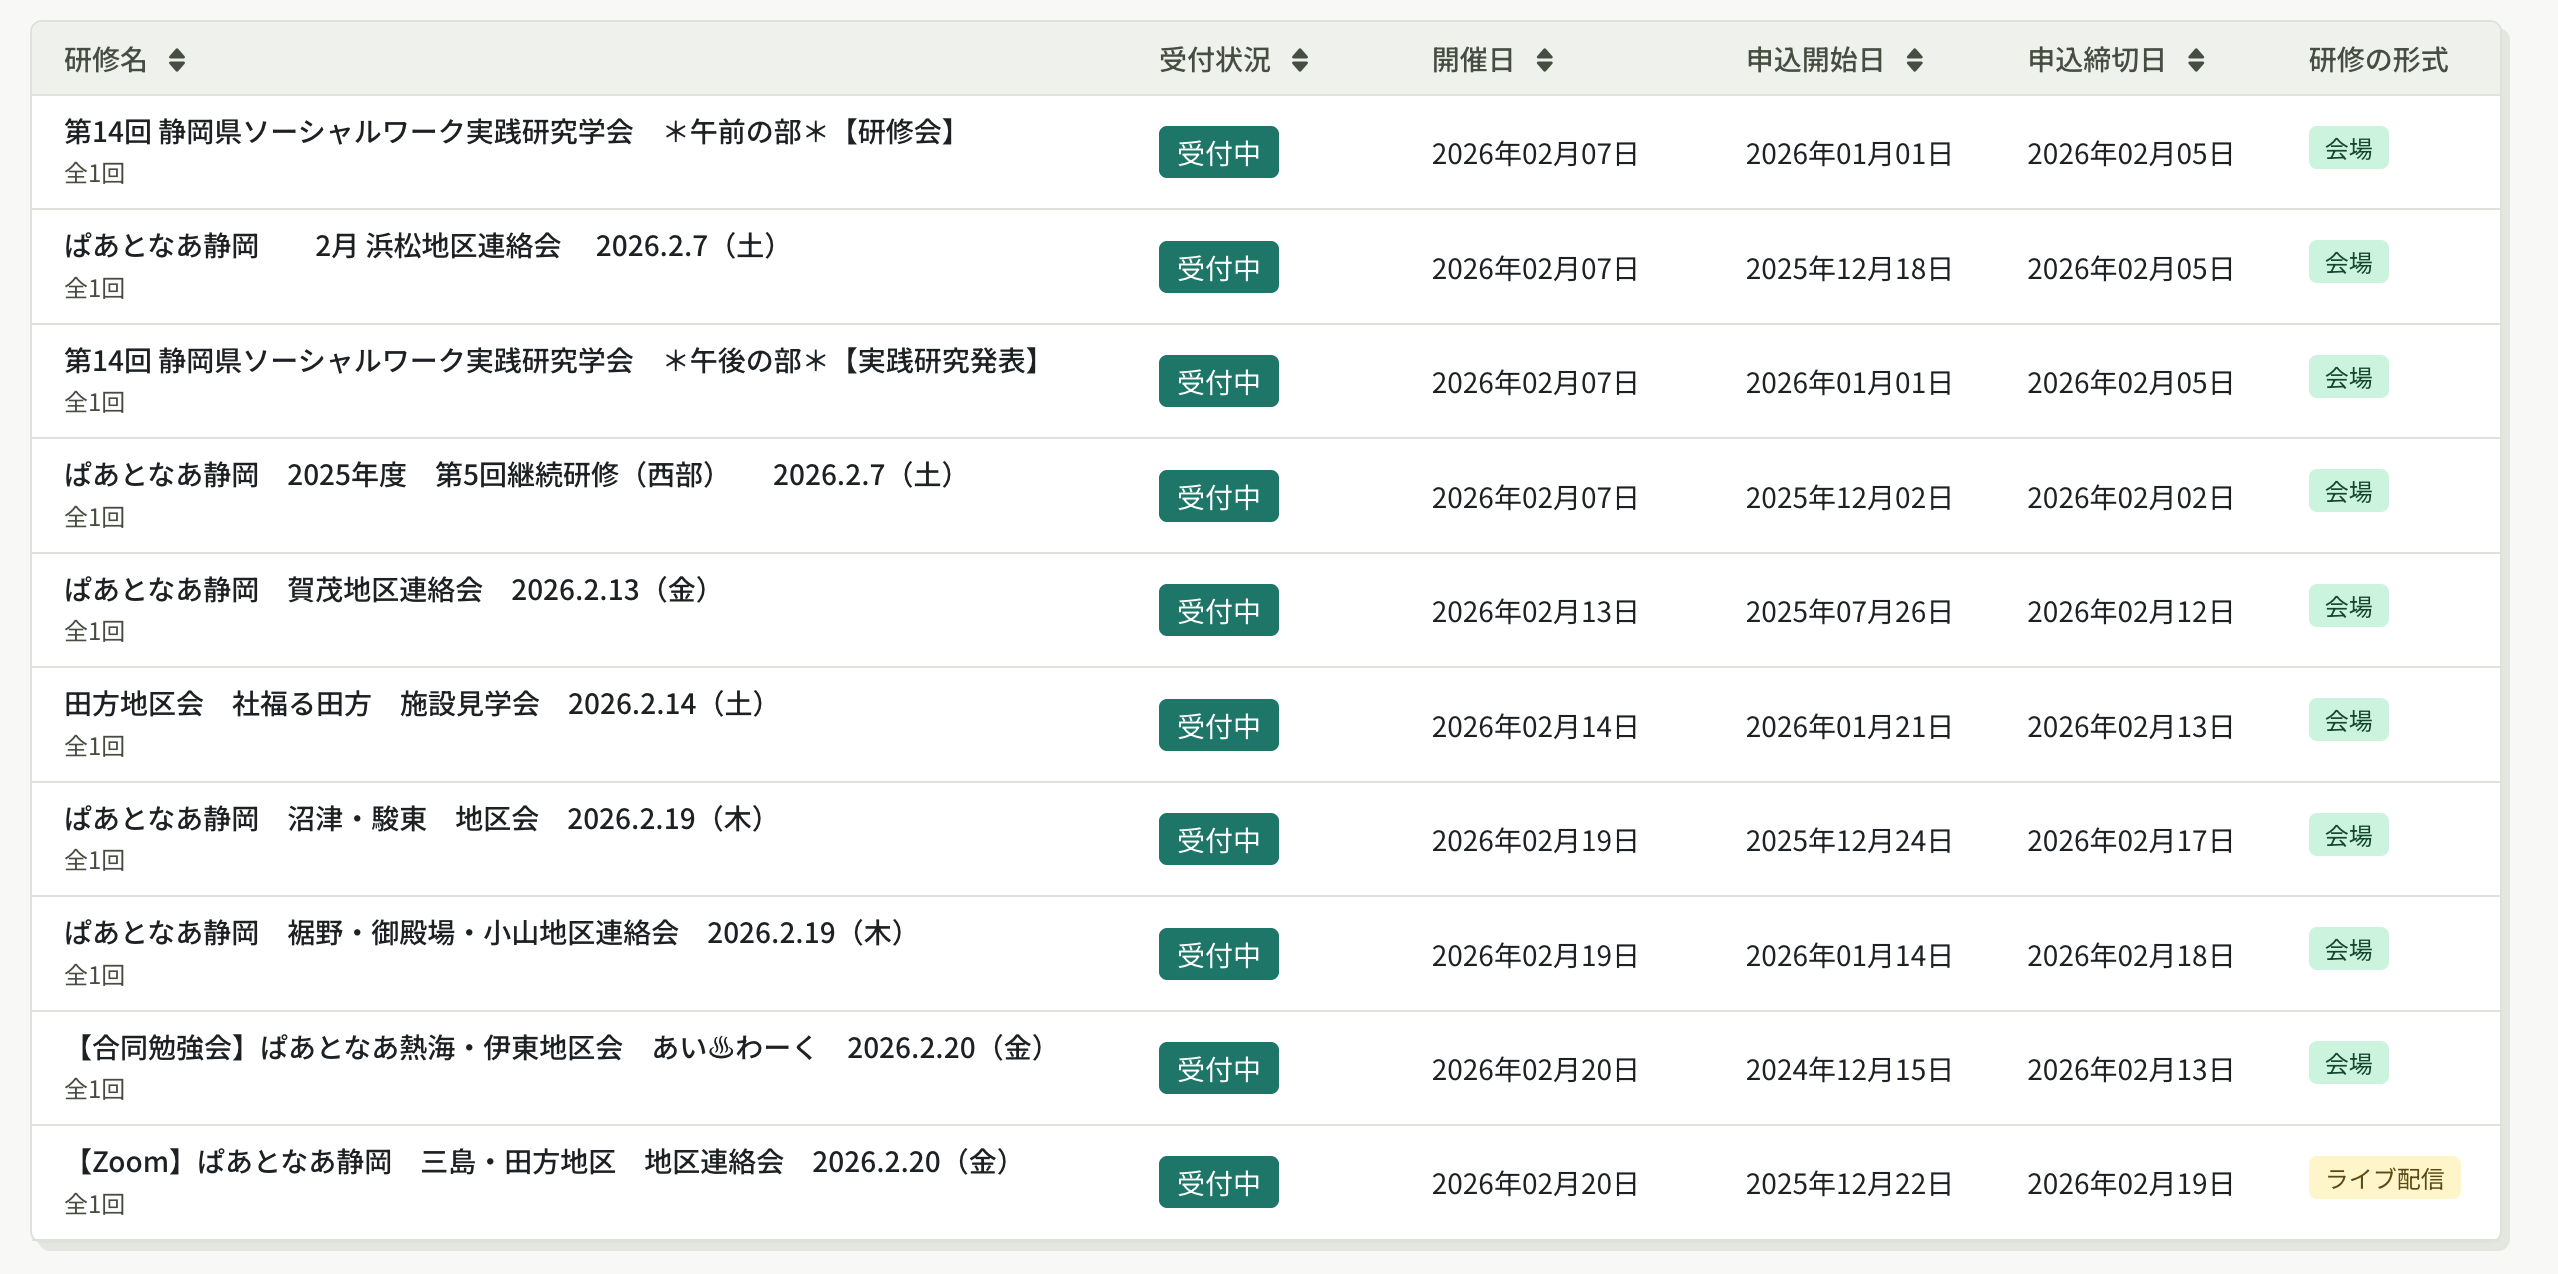Screen dimensions: 2558x1274
Task: Click the ライブ配信 format badge
Action: coord(2383,1179)
